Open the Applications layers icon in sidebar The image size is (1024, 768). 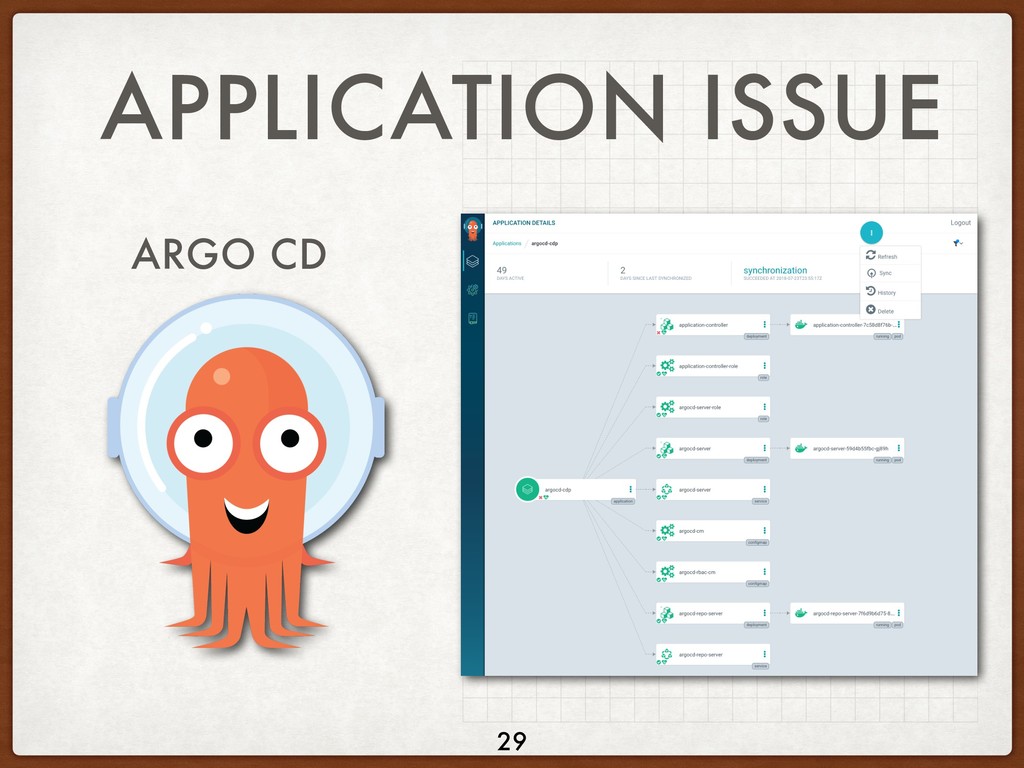[473, 261]
